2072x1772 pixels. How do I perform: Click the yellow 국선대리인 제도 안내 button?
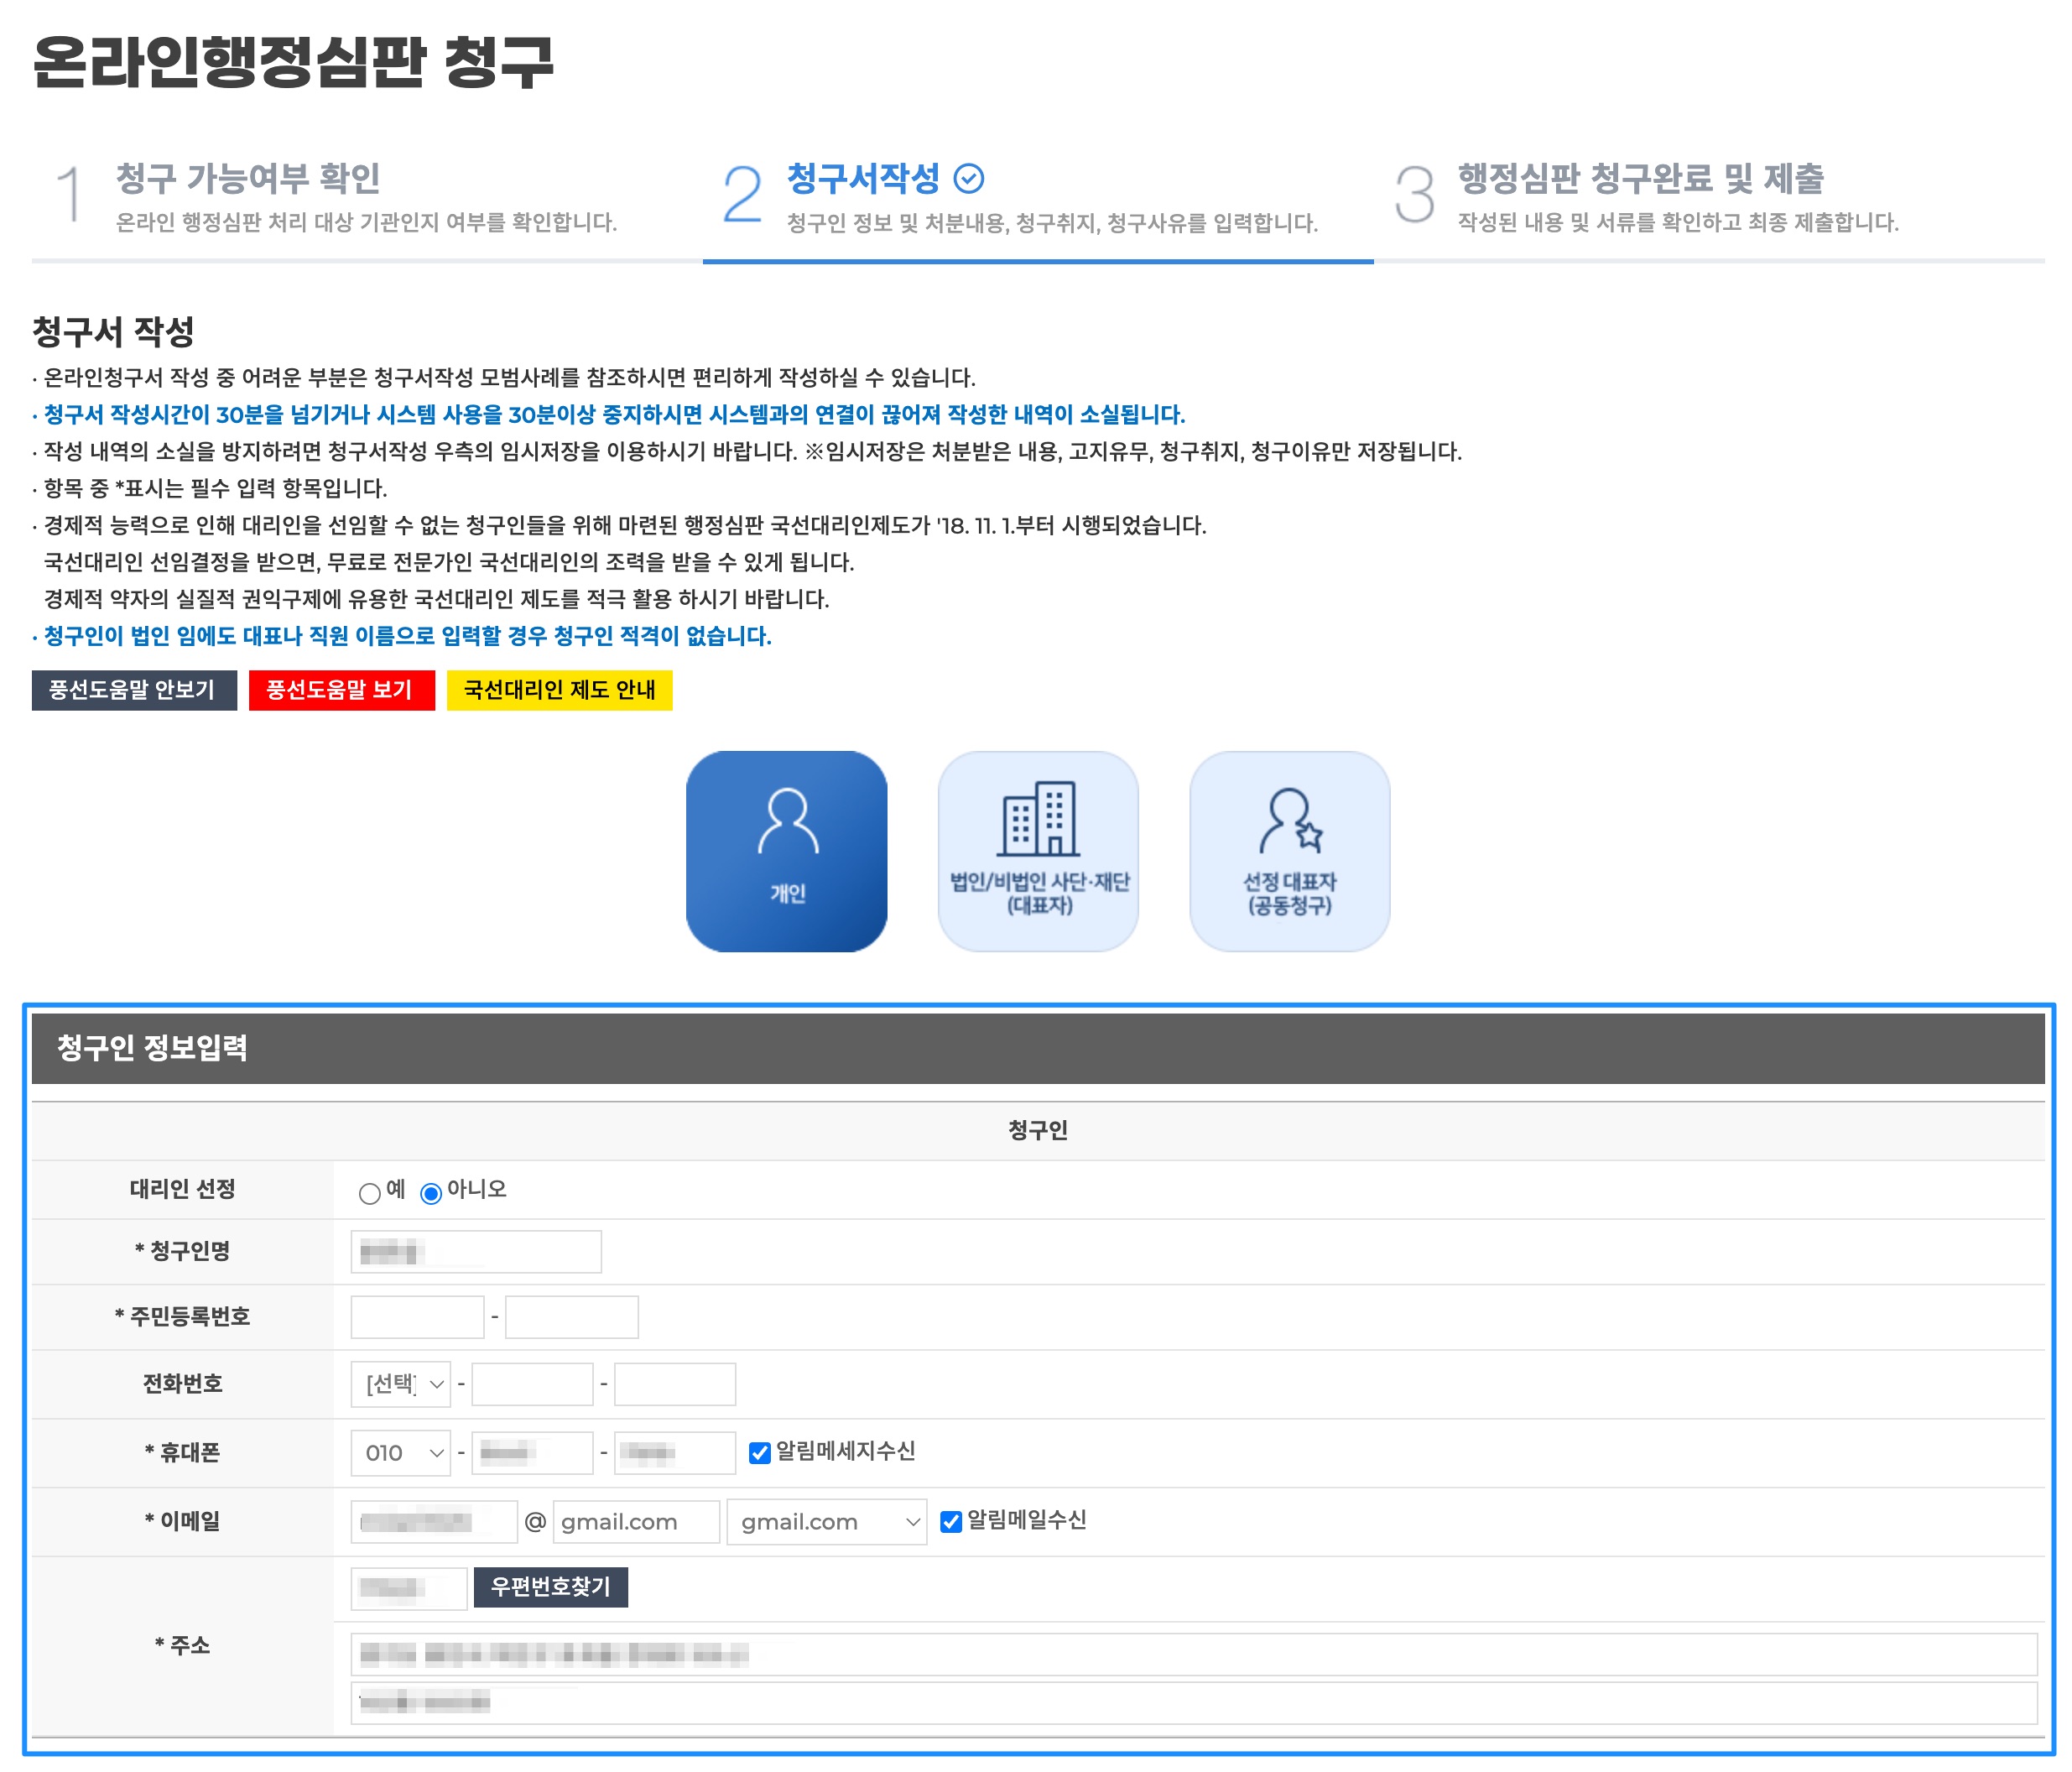559,690
